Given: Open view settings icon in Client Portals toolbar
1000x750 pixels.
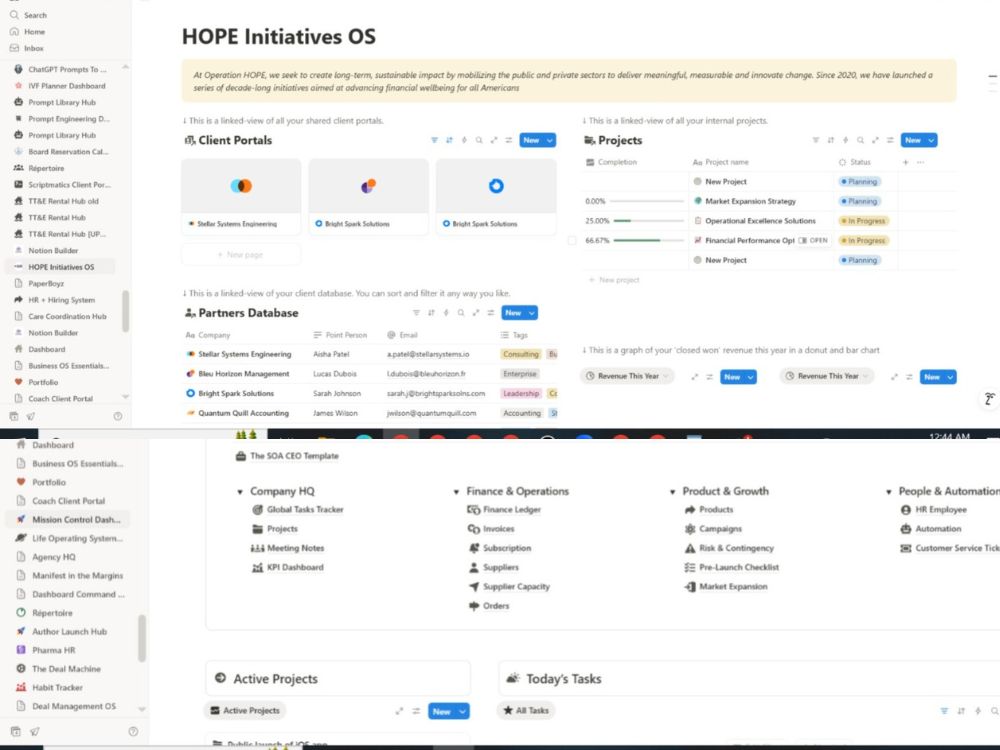Looking at the screenshot, I should click(508, 140).
